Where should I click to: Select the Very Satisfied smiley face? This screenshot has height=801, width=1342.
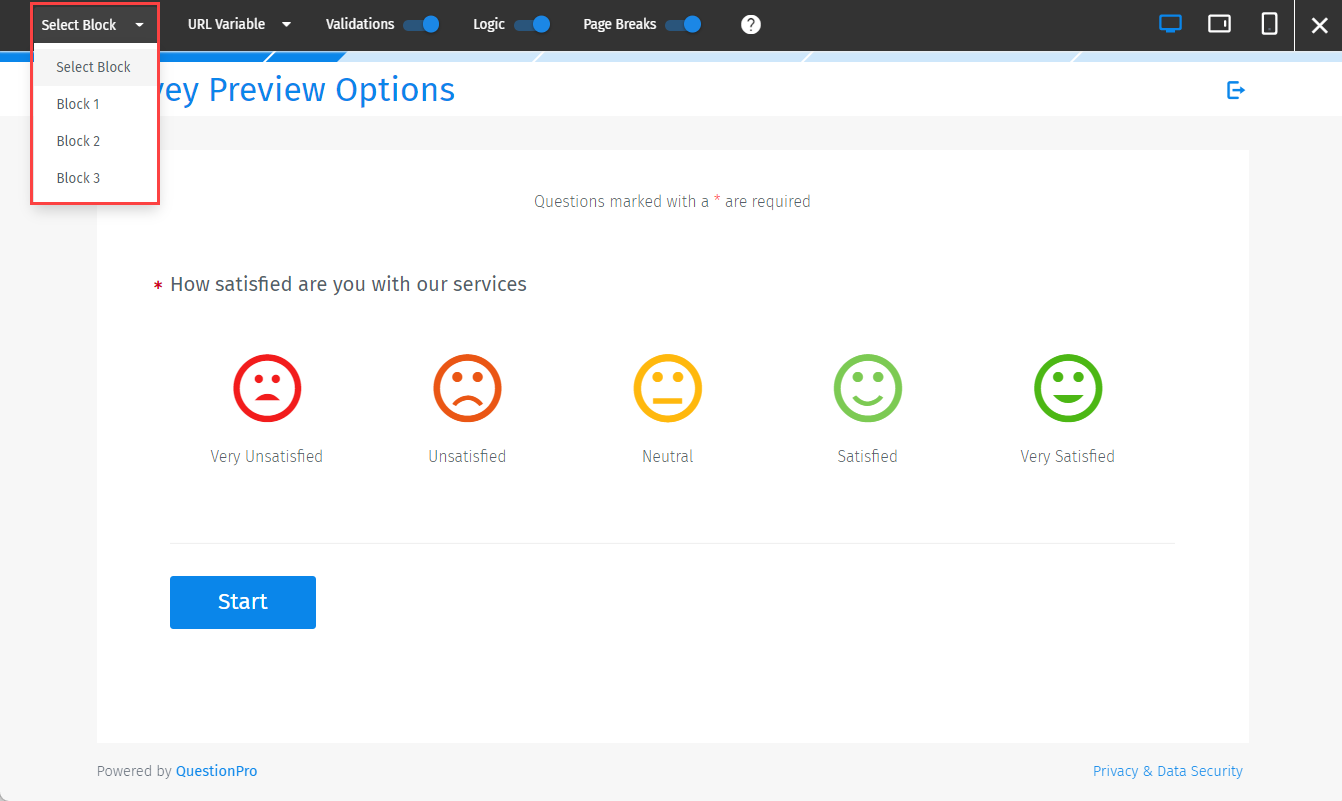[x=1067, y=388]
